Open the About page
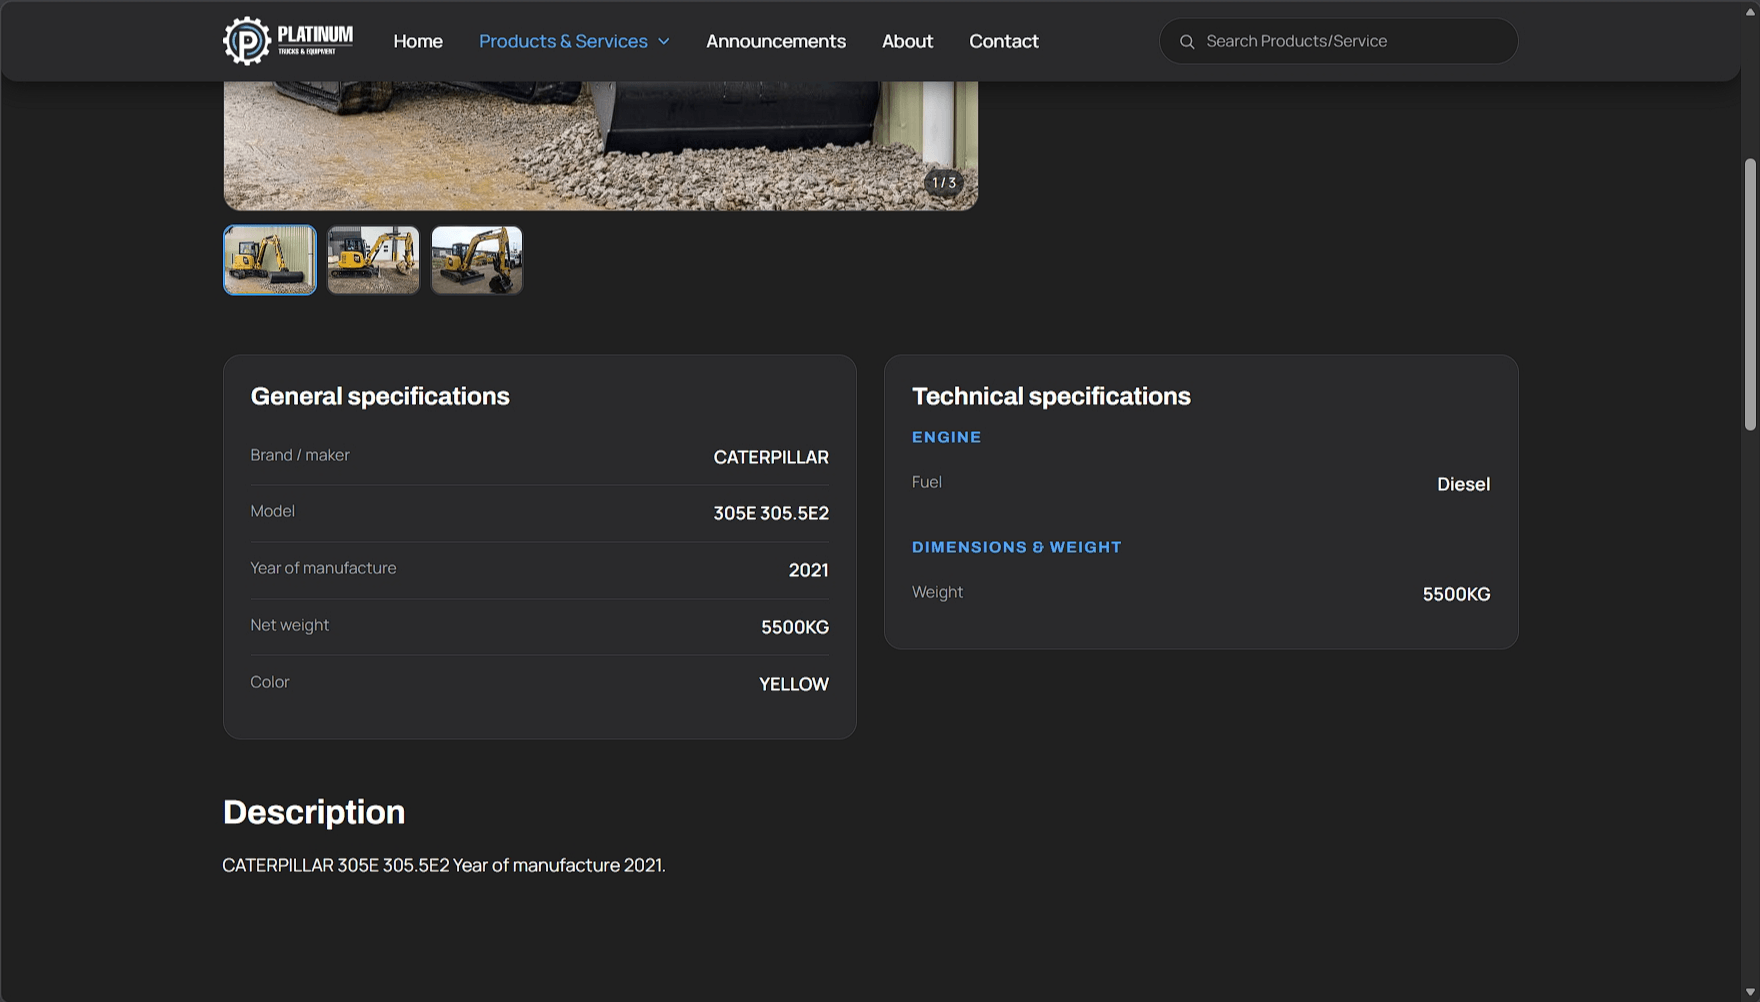 [907, 41]
